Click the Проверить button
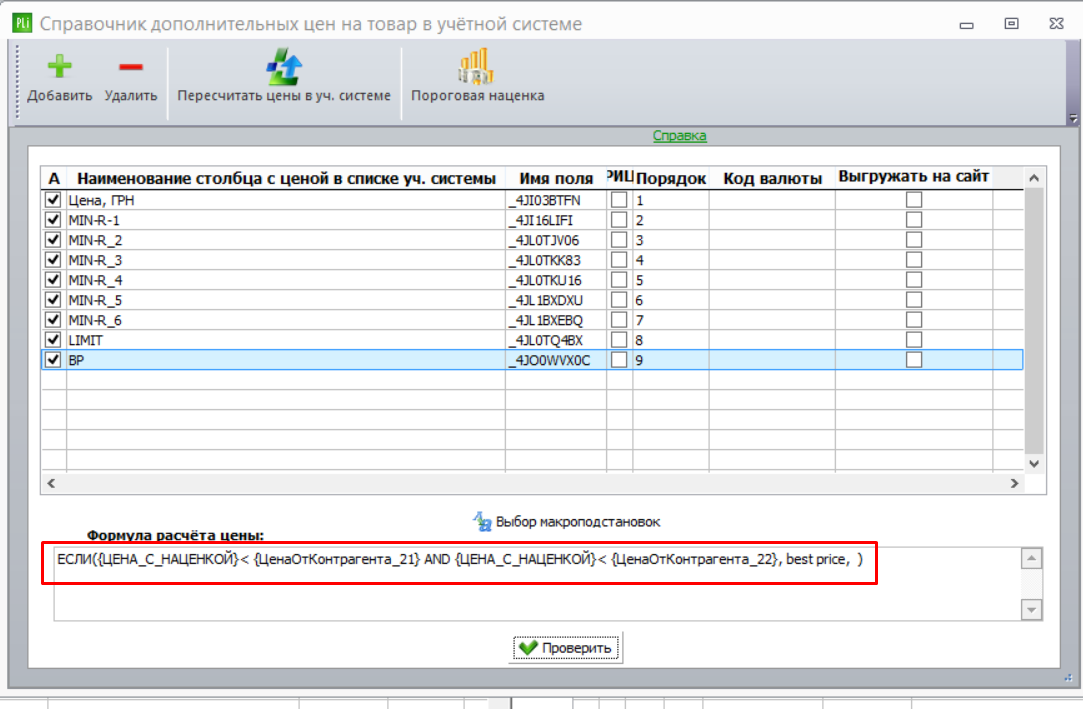Screen dimensions: 1083x709 pyautogui.click(x=566, y=648)
